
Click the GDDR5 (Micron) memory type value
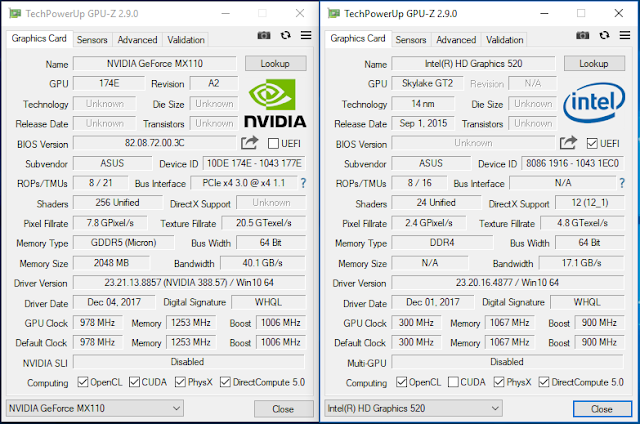click(x=124, y=243)
